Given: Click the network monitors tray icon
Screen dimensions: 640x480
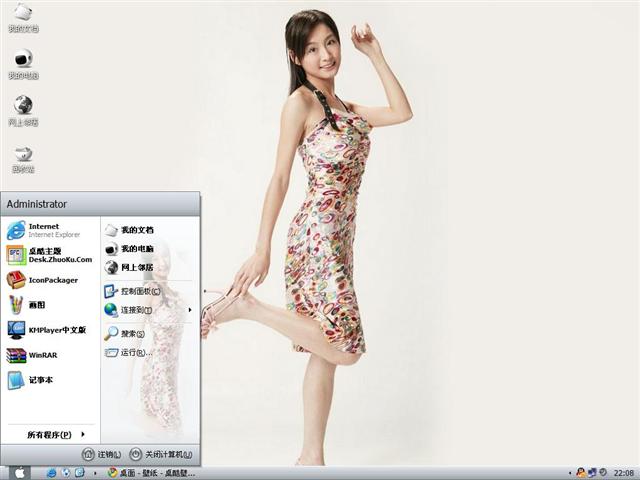Looking at the screenshot, I should point(592,473).
